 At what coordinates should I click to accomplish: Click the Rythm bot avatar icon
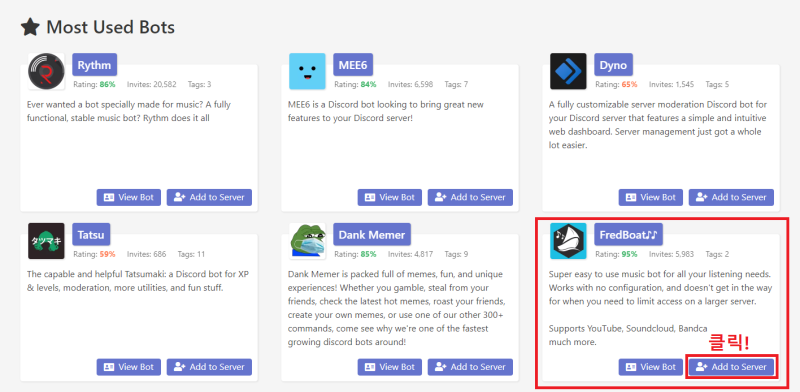46,71
